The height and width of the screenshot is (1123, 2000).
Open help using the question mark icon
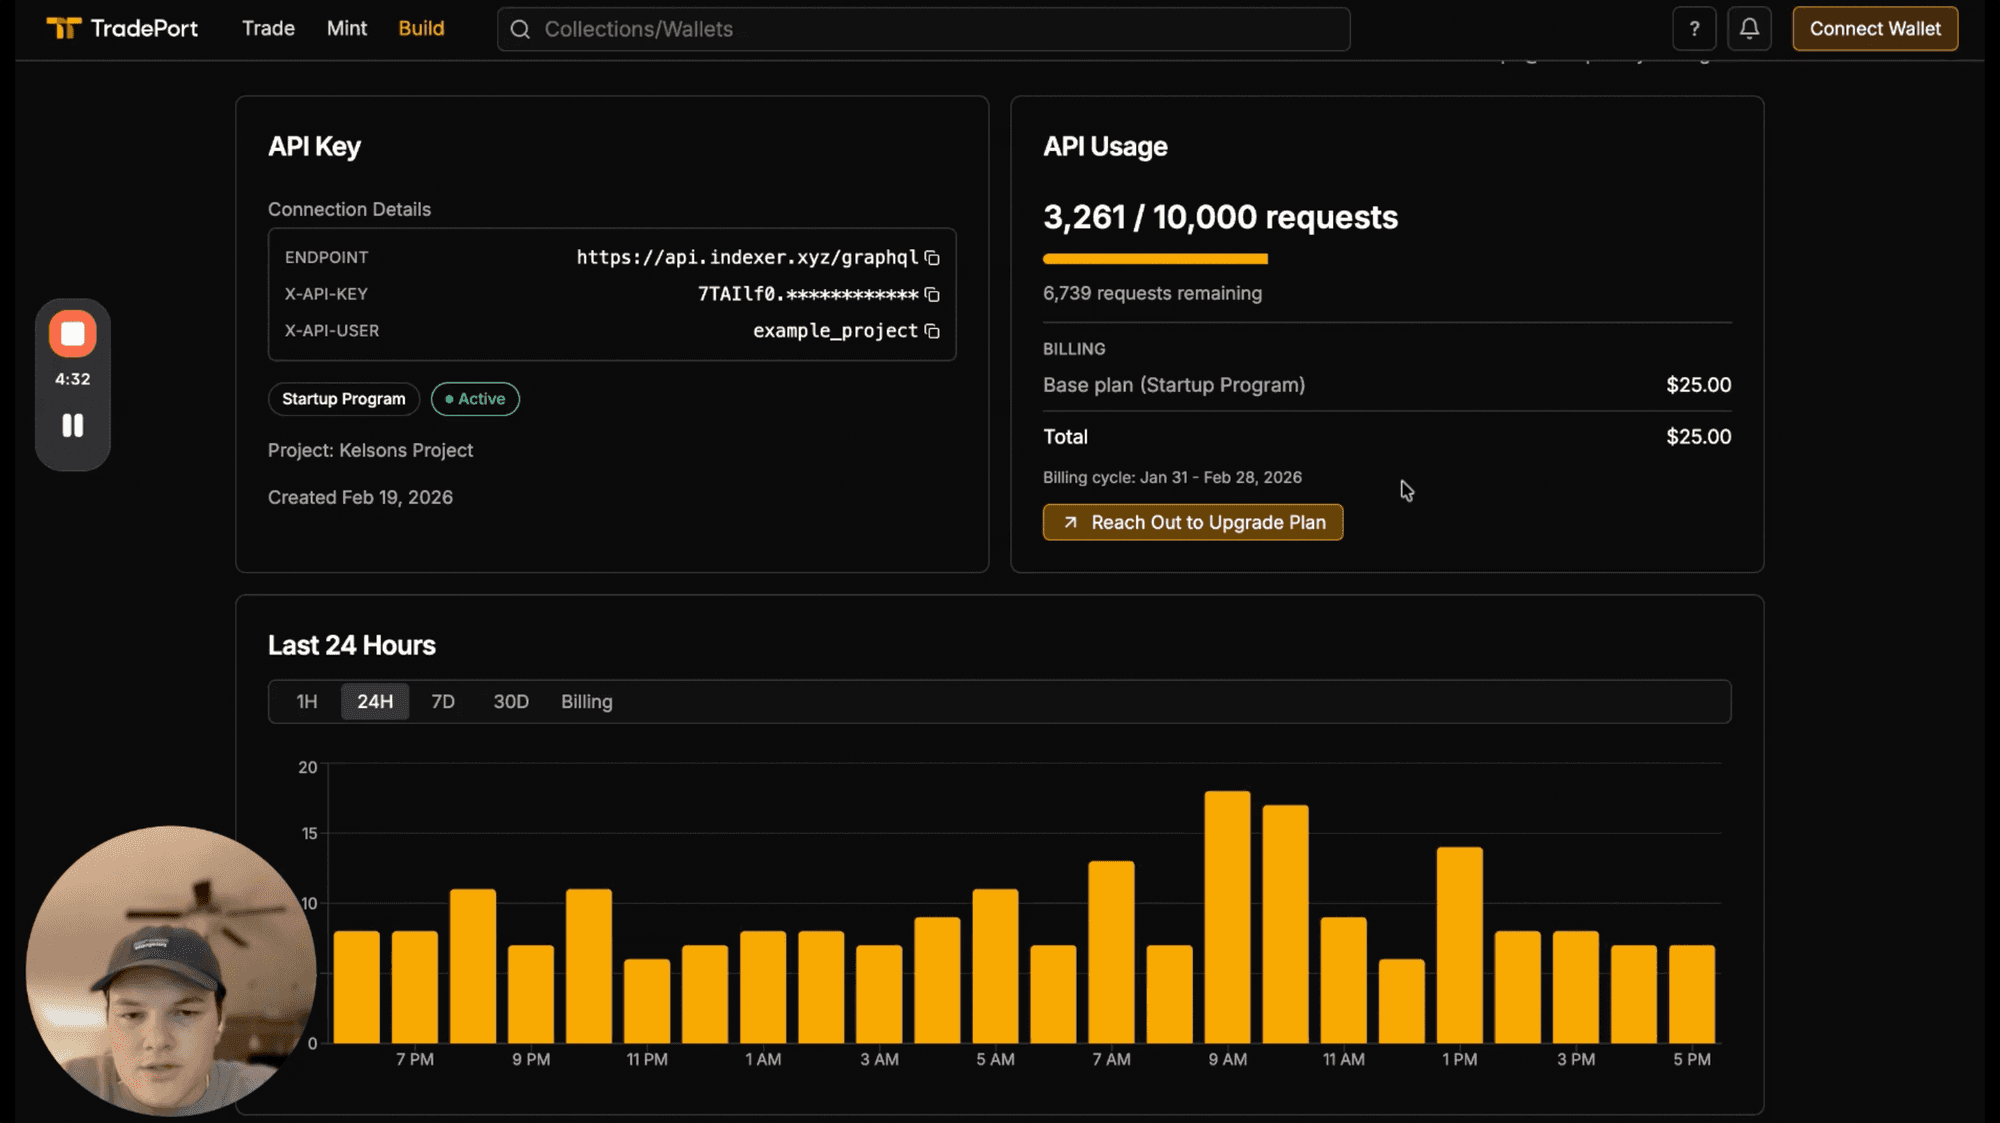(1695, 29)
